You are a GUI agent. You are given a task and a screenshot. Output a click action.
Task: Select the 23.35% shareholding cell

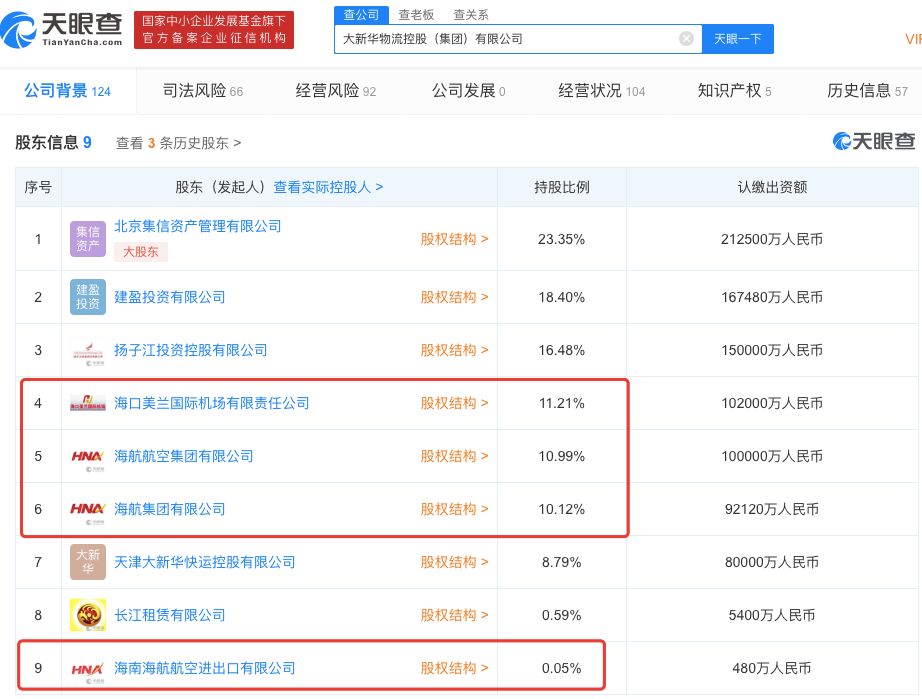click(x=562, y=239)
